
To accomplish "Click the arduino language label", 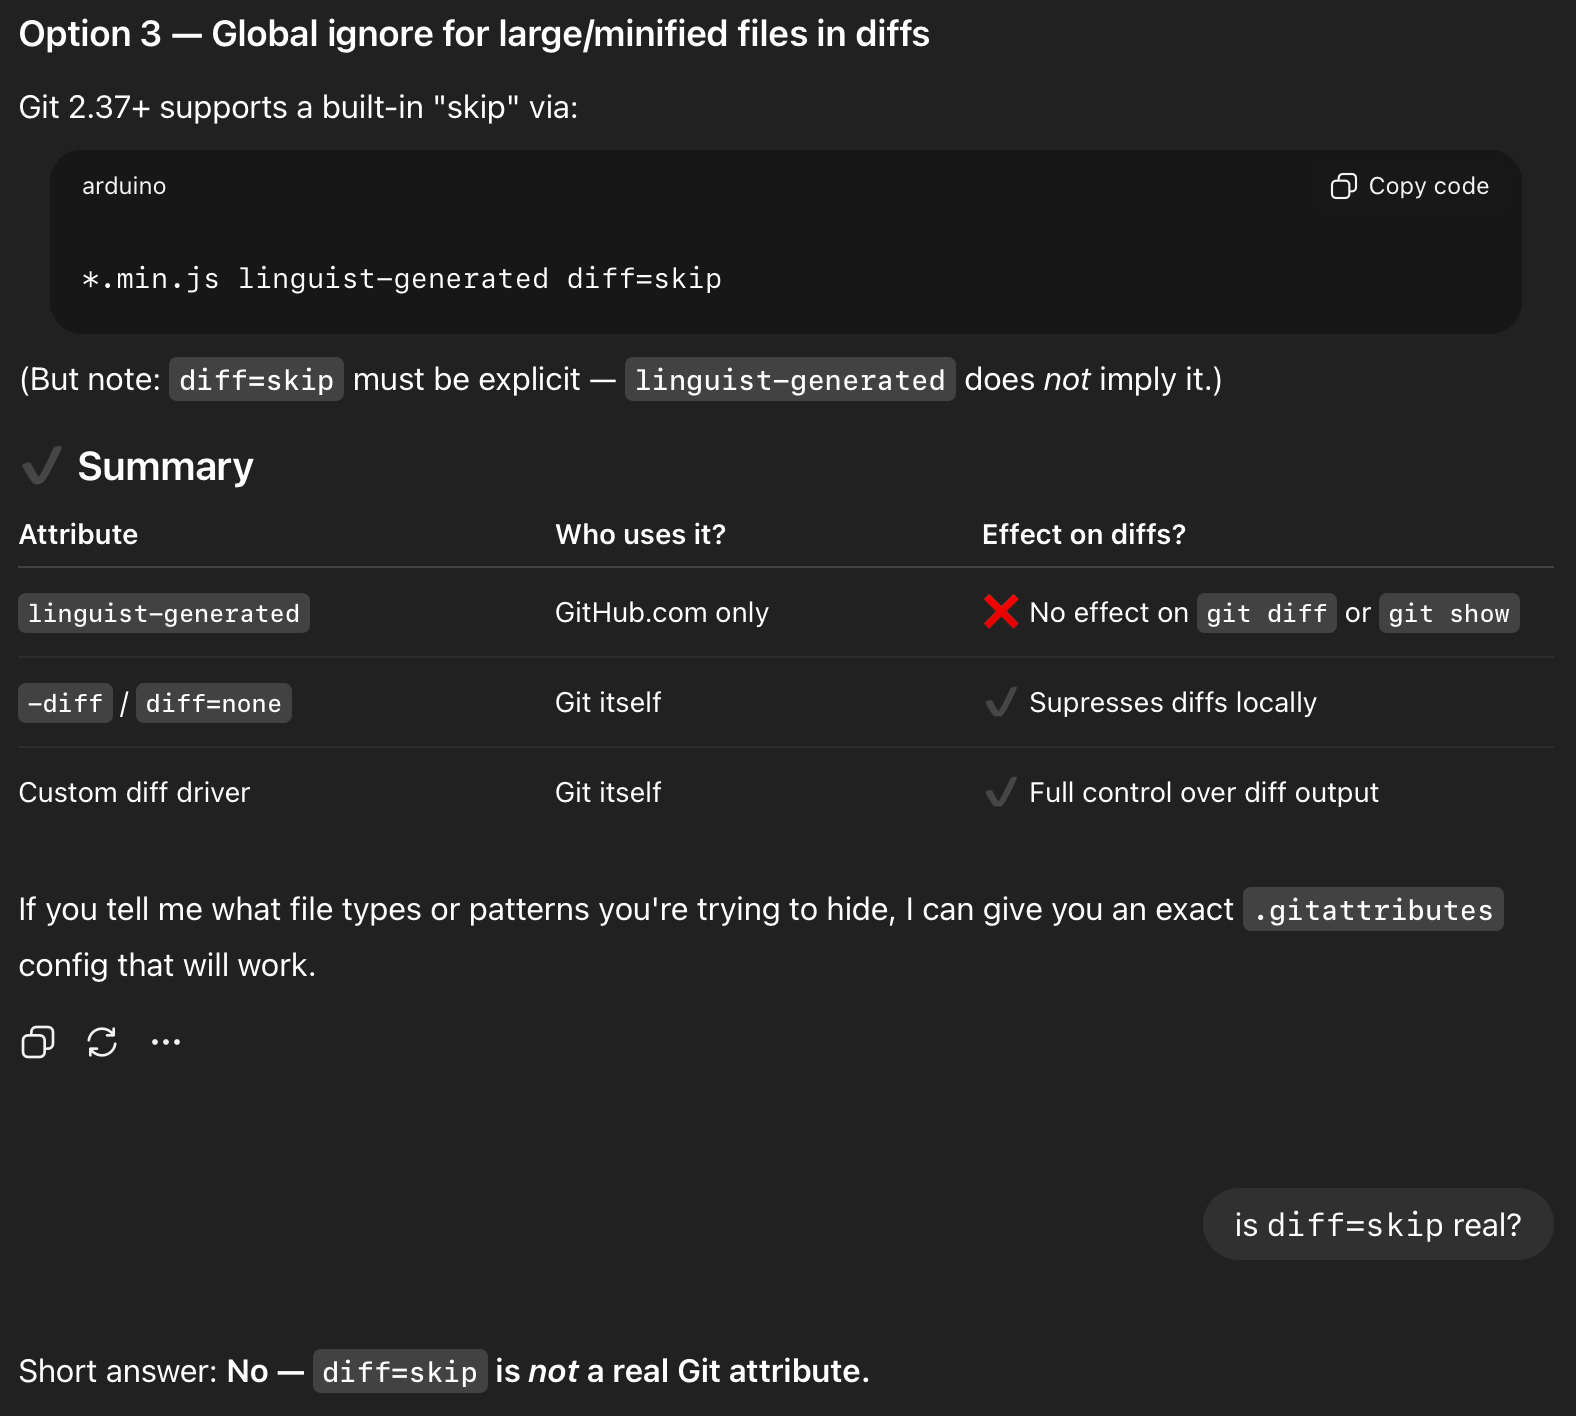I will coord(124,187).
